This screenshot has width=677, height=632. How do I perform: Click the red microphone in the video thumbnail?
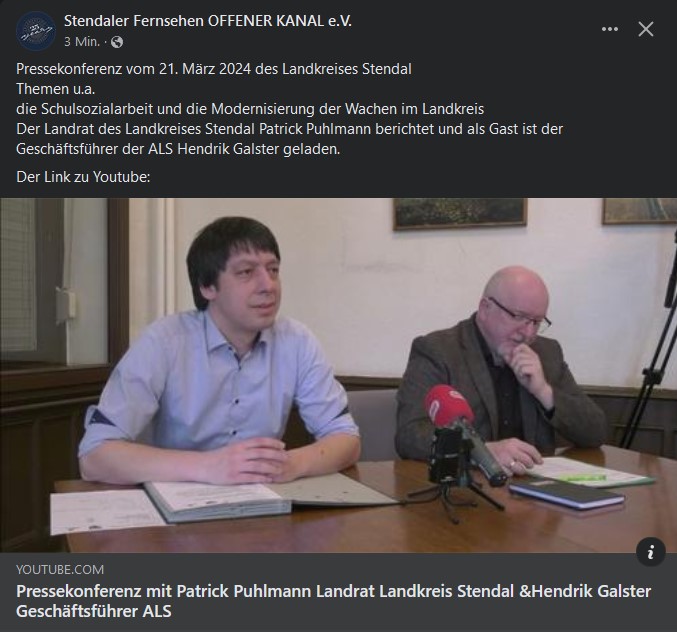[x=448, y=406]
